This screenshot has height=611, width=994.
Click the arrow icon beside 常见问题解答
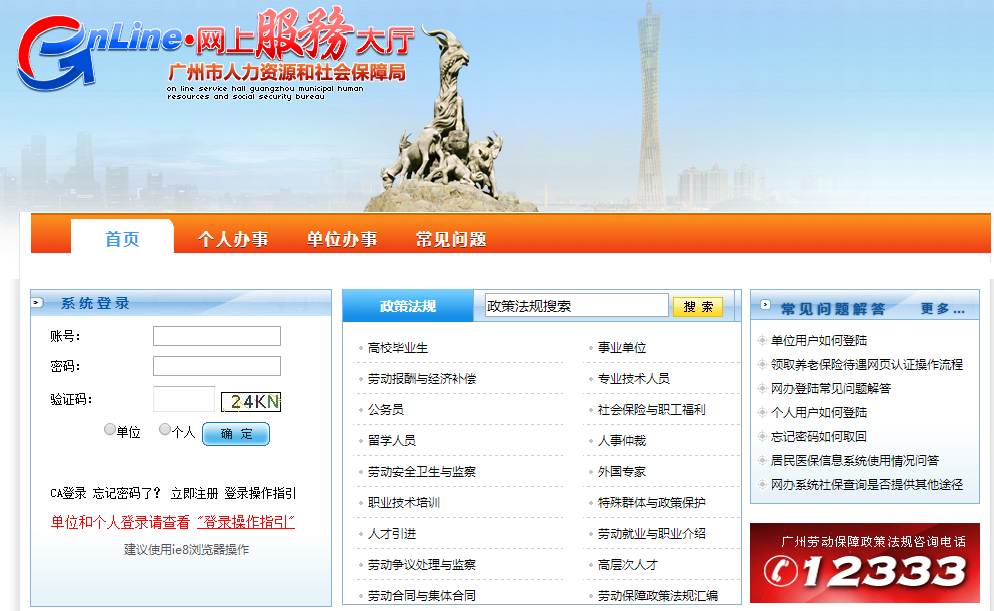coord(765,305)
